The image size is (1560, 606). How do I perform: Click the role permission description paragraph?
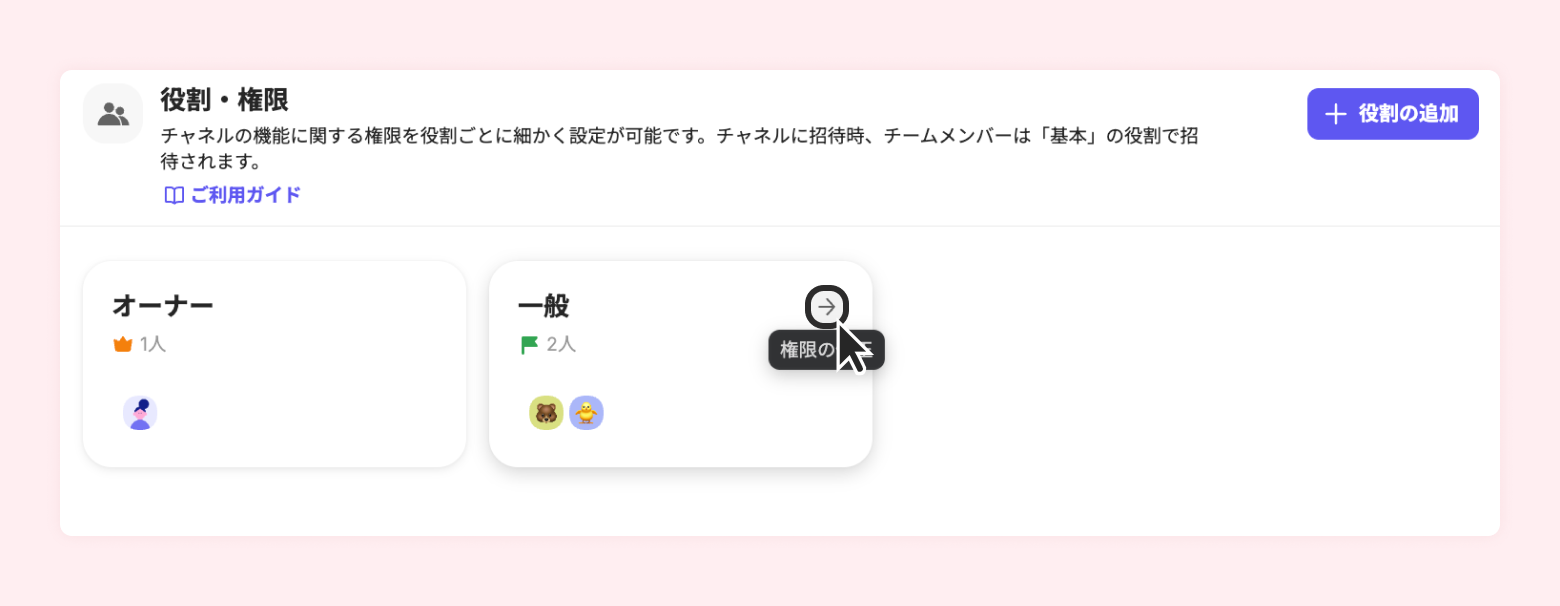680,148
